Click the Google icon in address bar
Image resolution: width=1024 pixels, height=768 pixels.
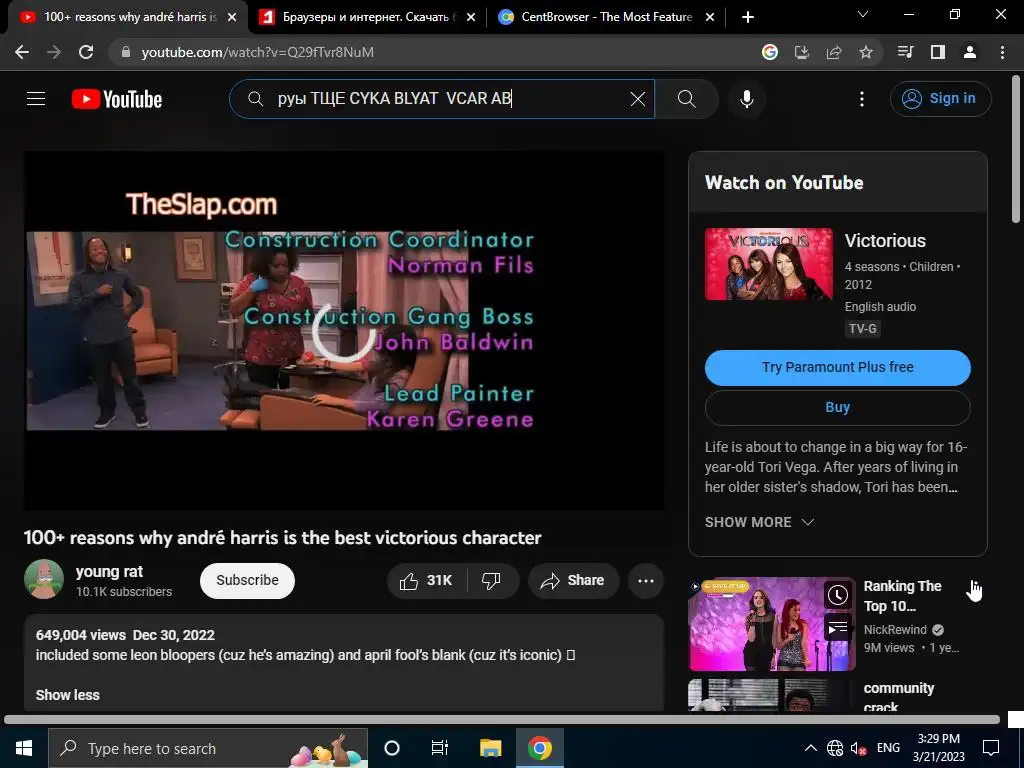coord(770,52)
